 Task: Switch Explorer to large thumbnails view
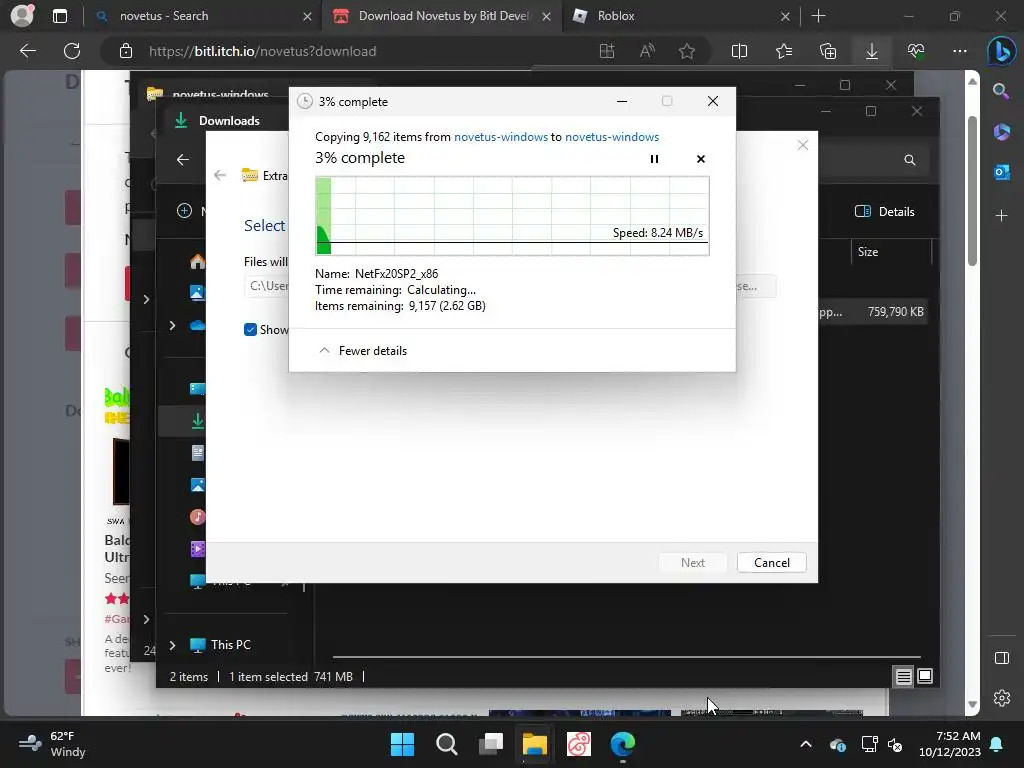925,677
